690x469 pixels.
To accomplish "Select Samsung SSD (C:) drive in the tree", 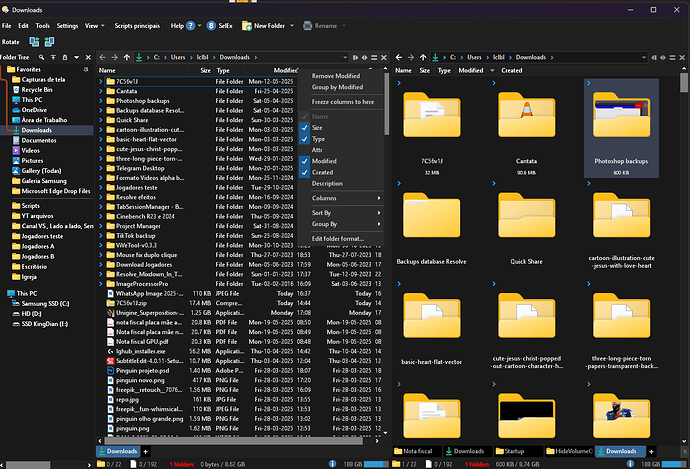I will point(45,304).
